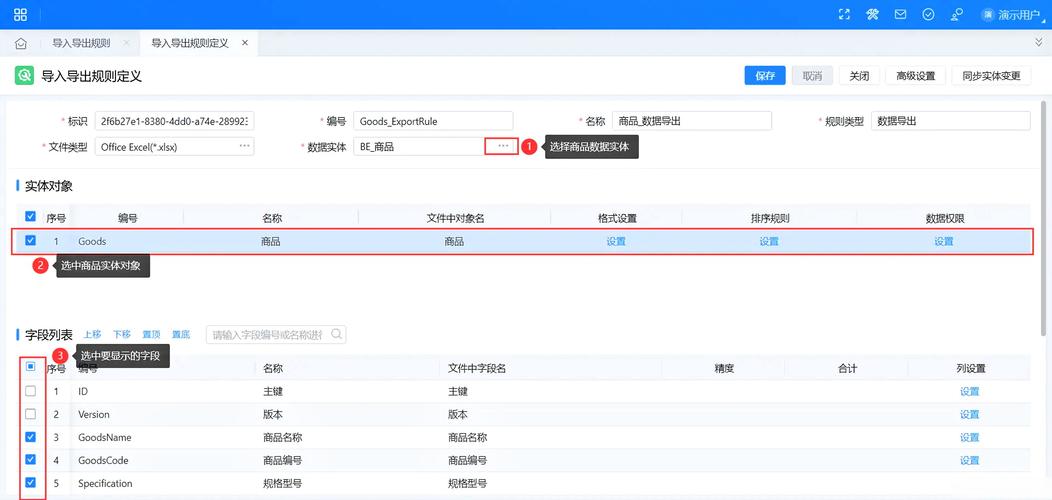Click the 规格型号 file field name cell
The height and width of the screenshot is (500, 1052).
coord(468,483)
